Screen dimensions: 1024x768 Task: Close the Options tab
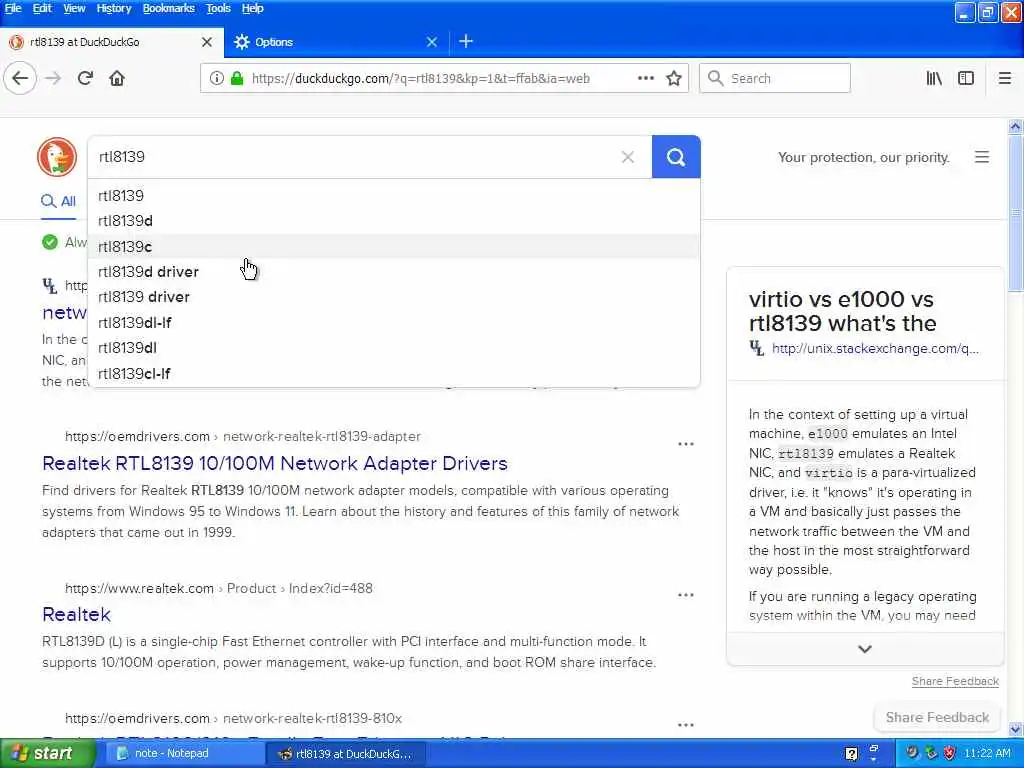(x=432, y=42)
